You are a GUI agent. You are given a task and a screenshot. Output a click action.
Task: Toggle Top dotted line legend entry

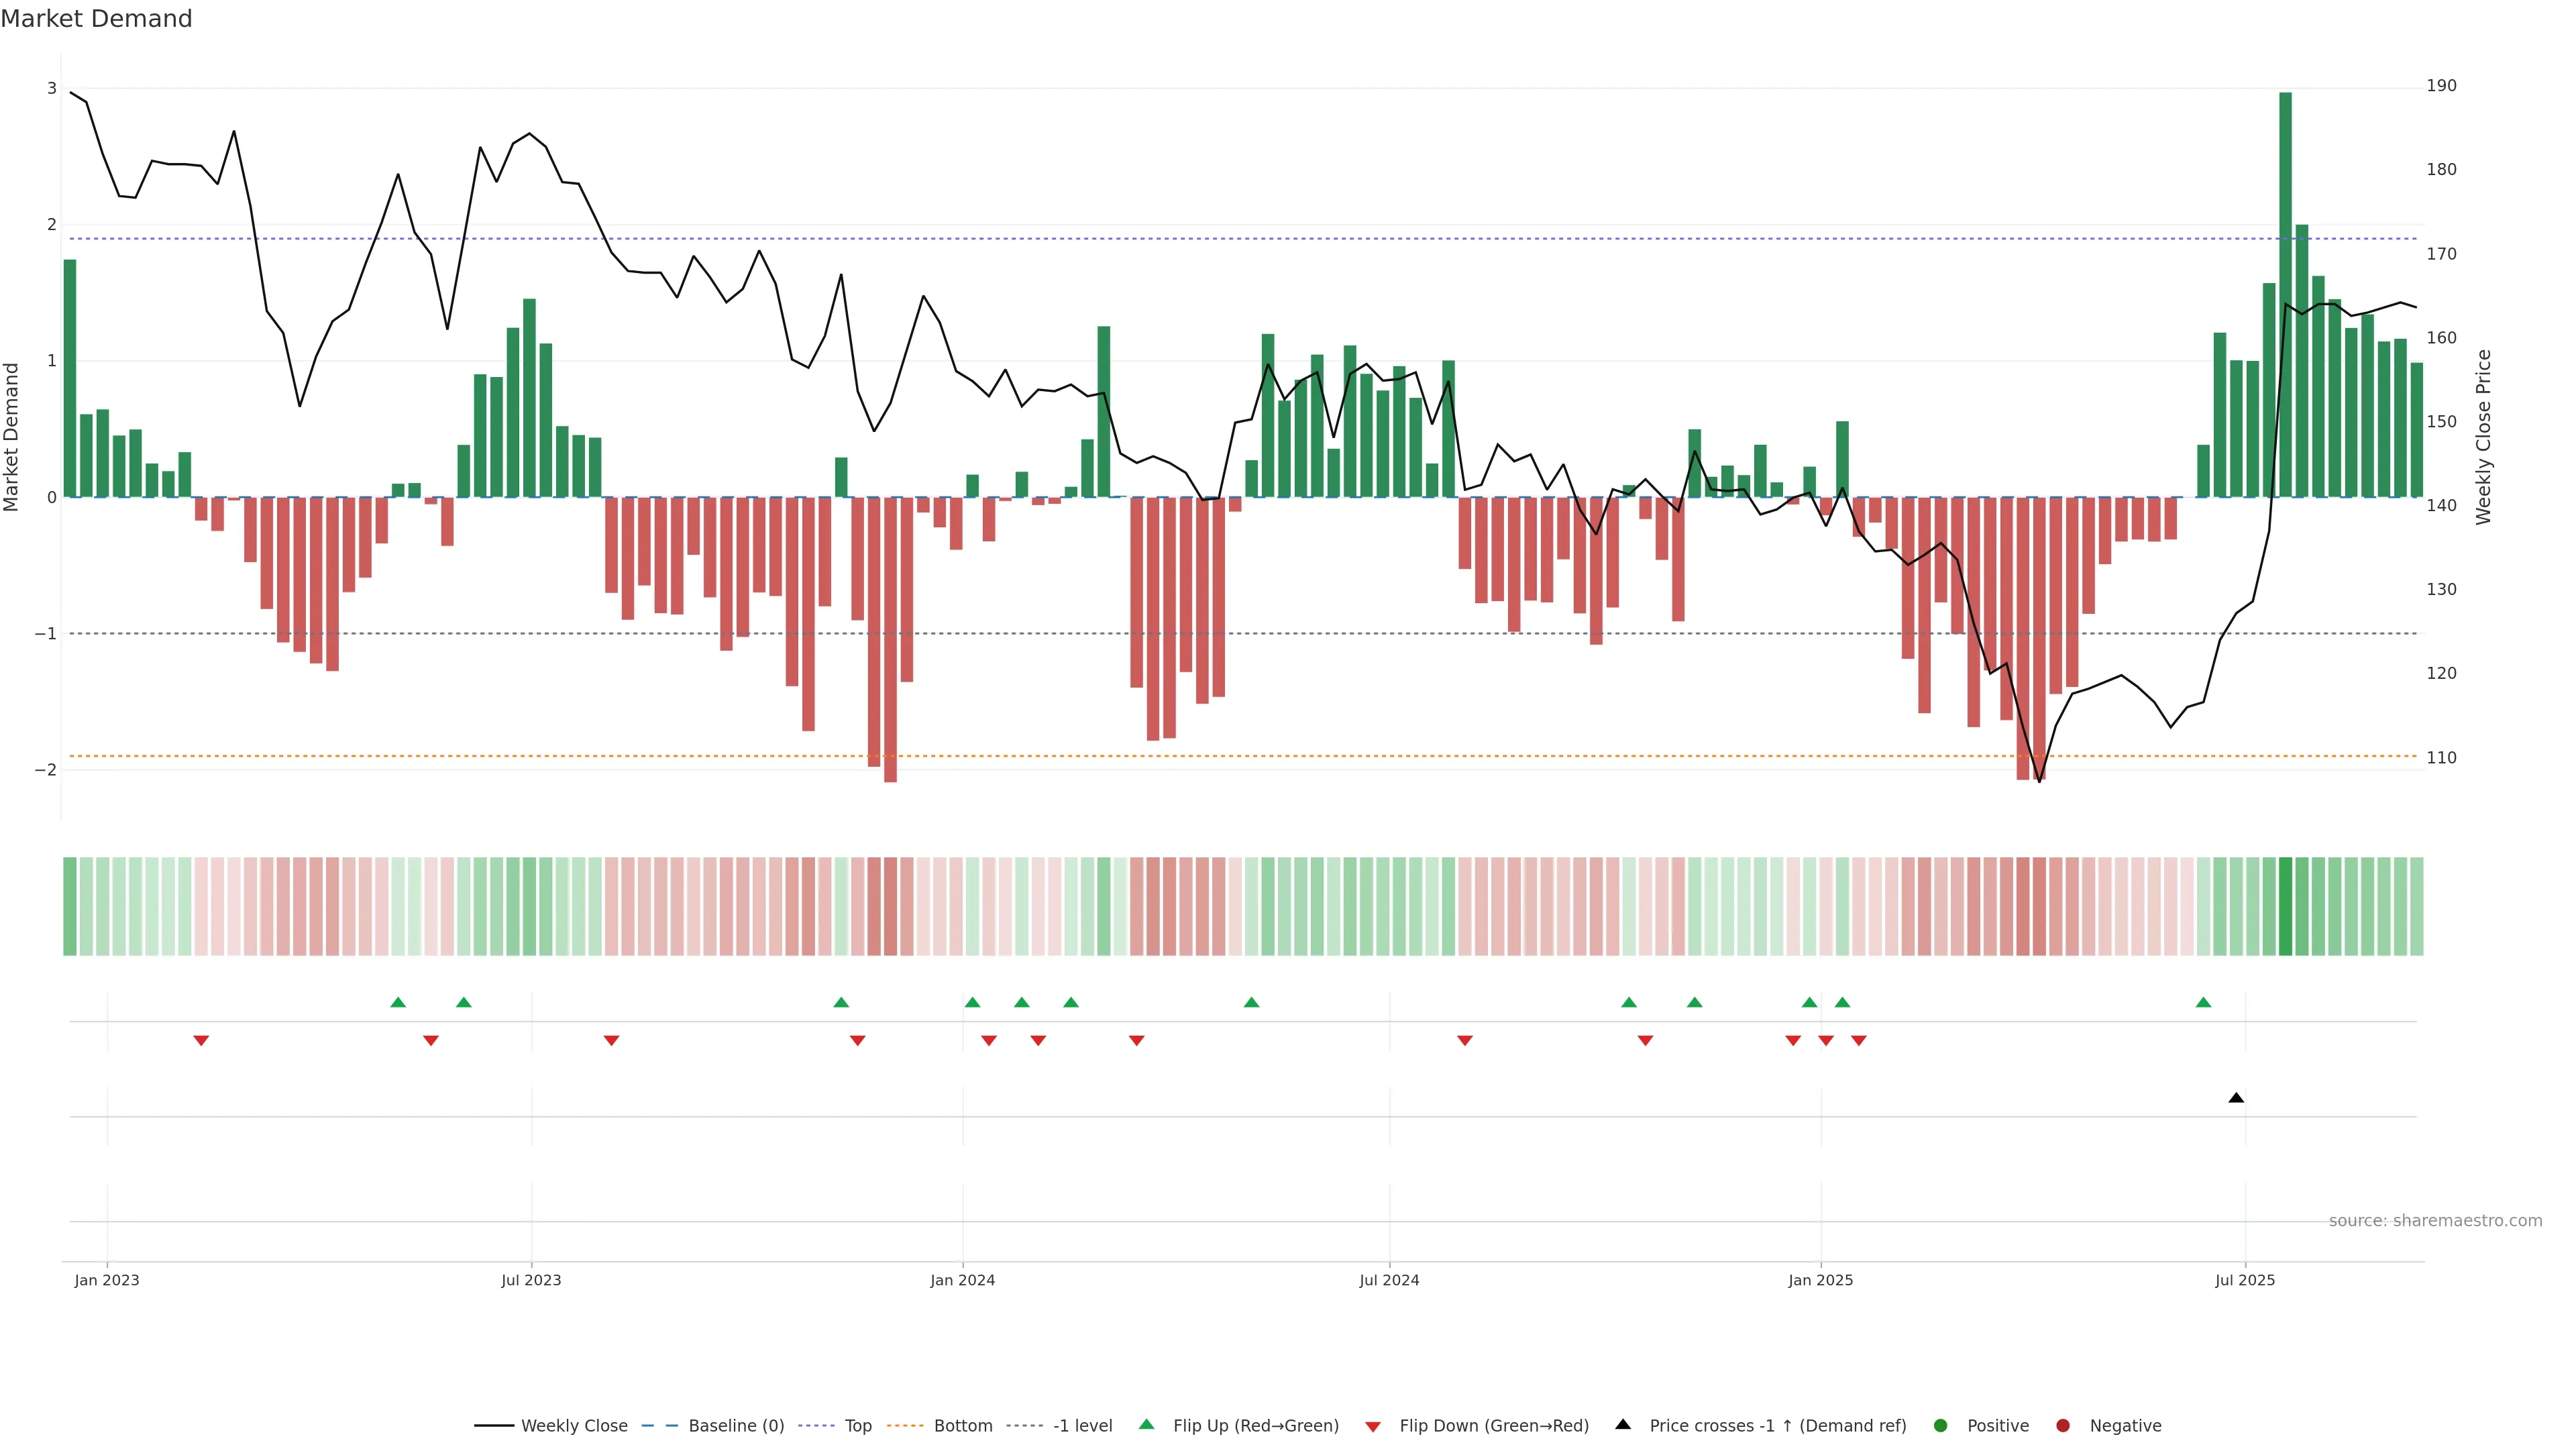click(857, 1426)
